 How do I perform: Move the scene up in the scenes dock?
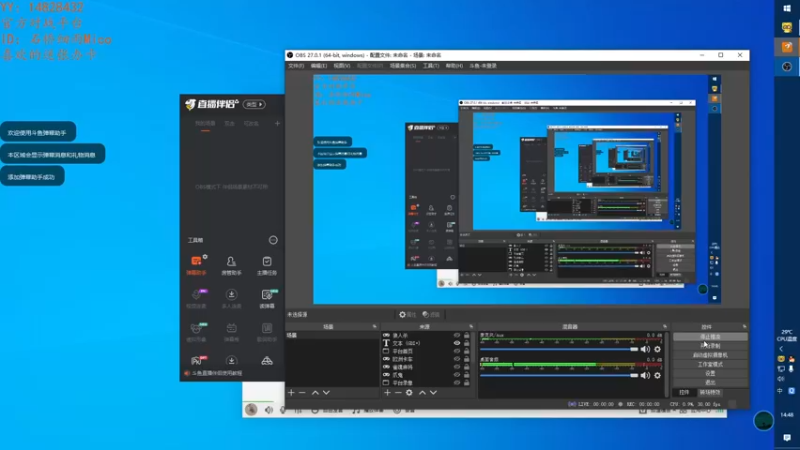click(315, 392)
